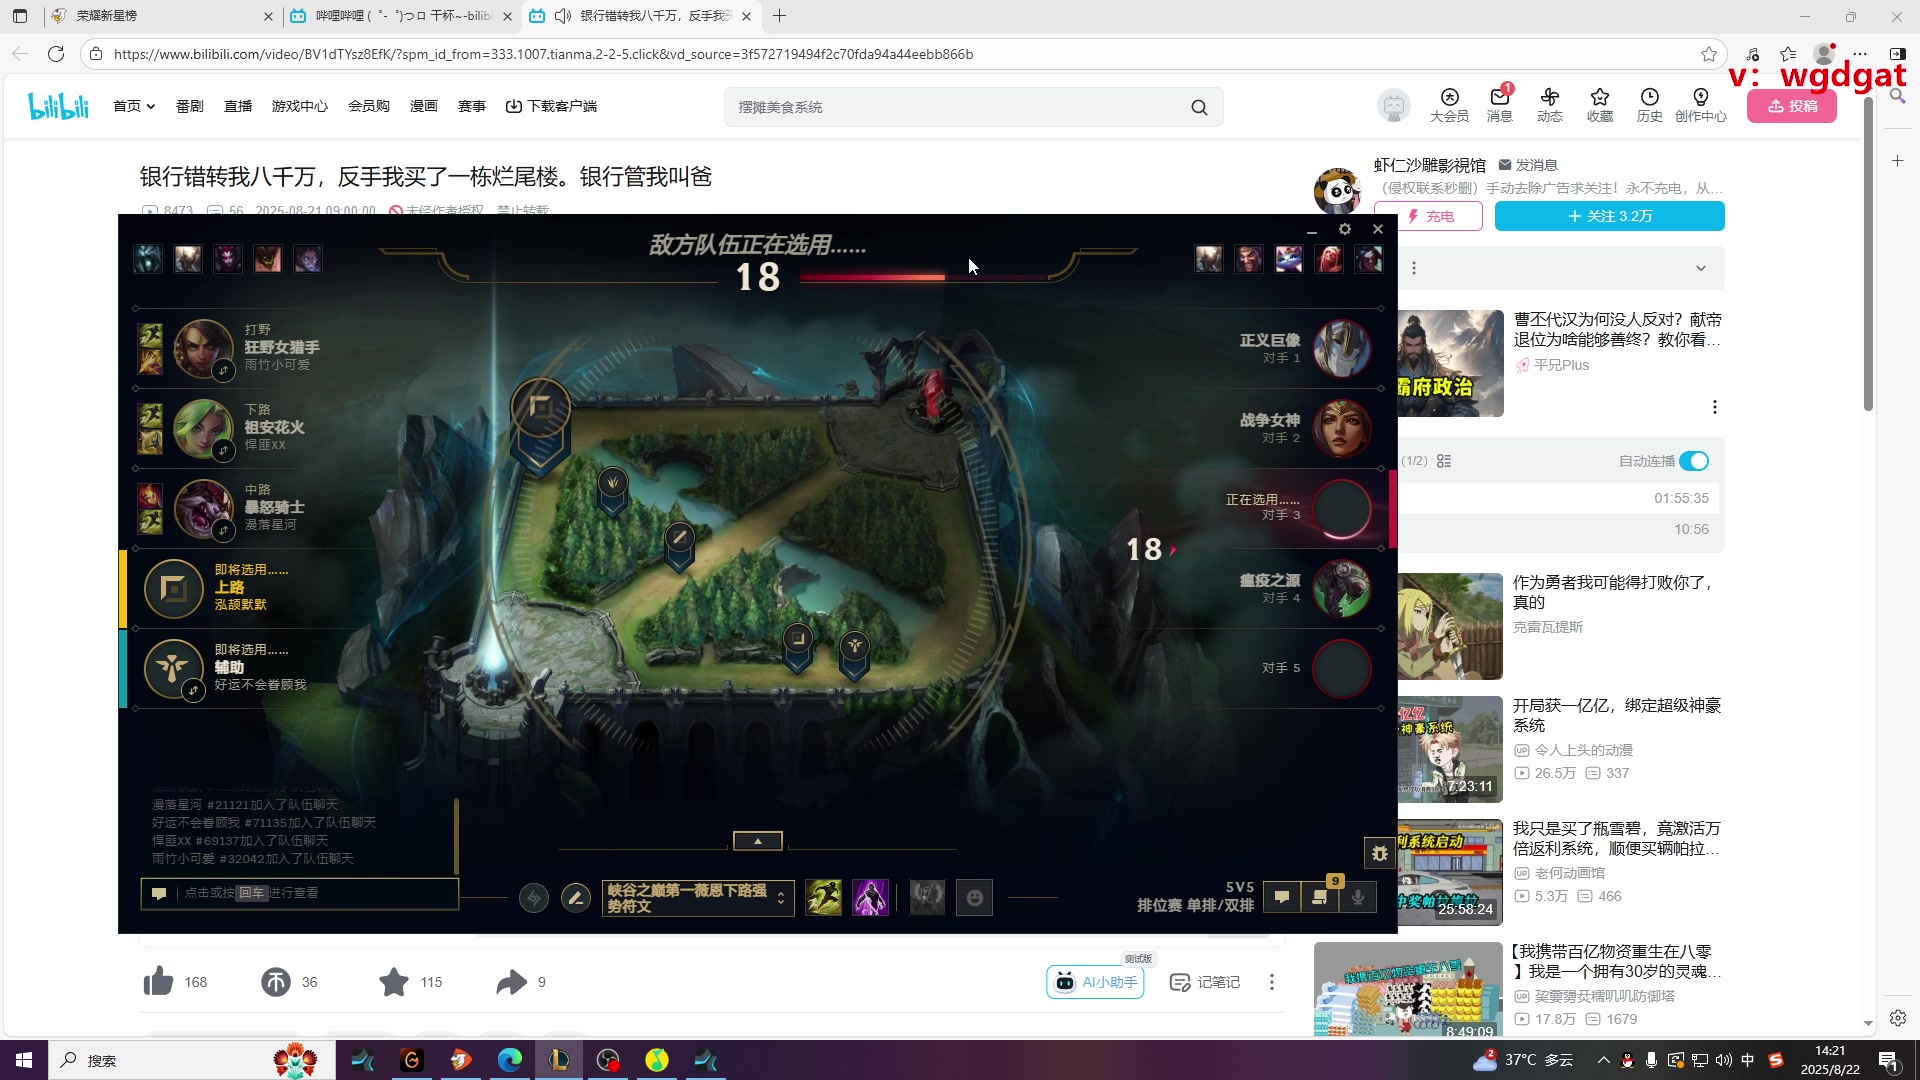Click the search magnifier in bilibili search box

click(1199, 107)
